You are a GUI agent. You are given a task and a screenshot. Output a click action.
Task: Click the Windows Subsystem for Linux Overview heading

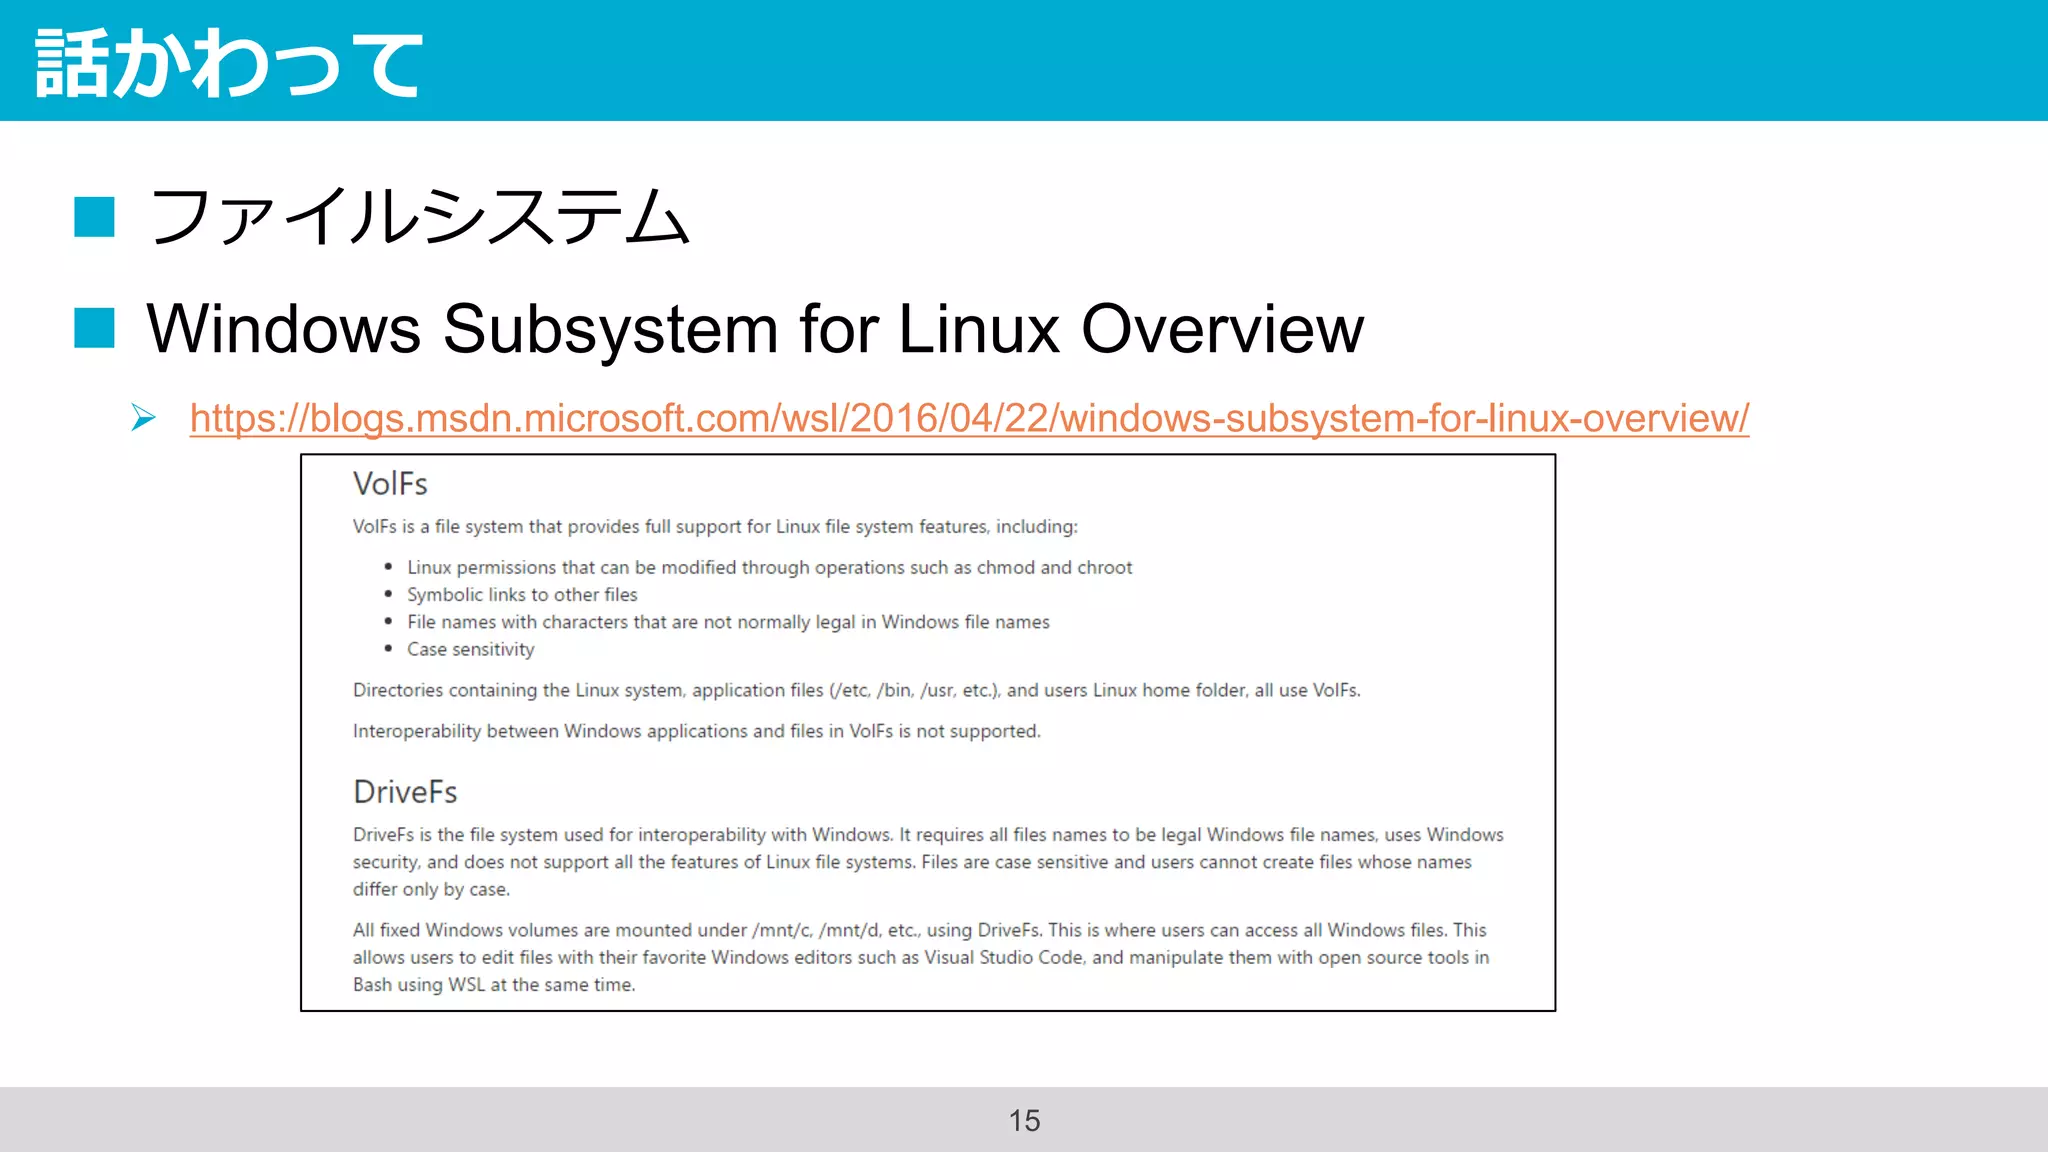click(755, 328)
